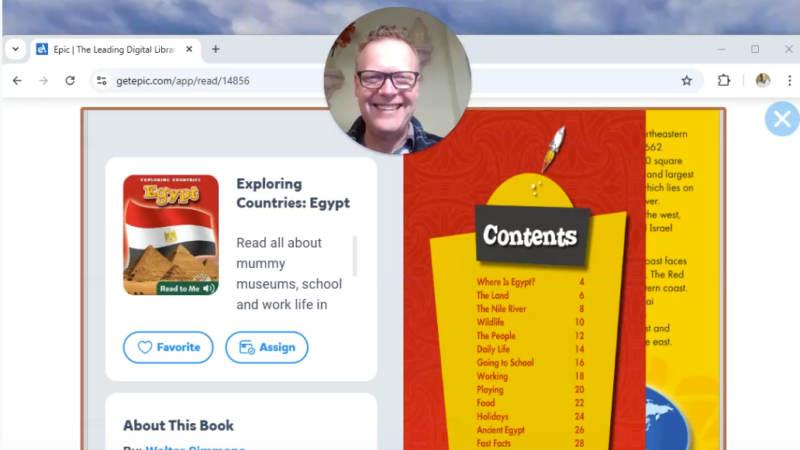Click the book description scrollbar
Viewport: 800px width, 450px height.
[x=355, y=256]
